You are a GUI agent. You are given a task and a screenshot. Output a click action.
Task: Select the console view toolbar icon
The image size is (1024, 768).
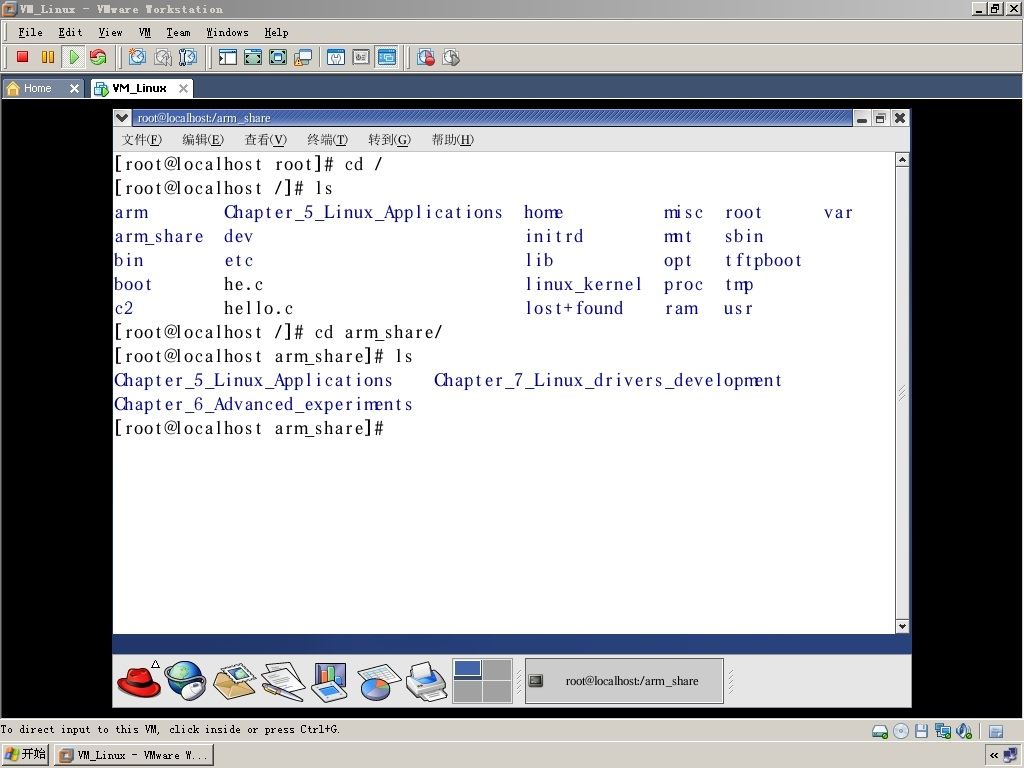click(387, 57)
